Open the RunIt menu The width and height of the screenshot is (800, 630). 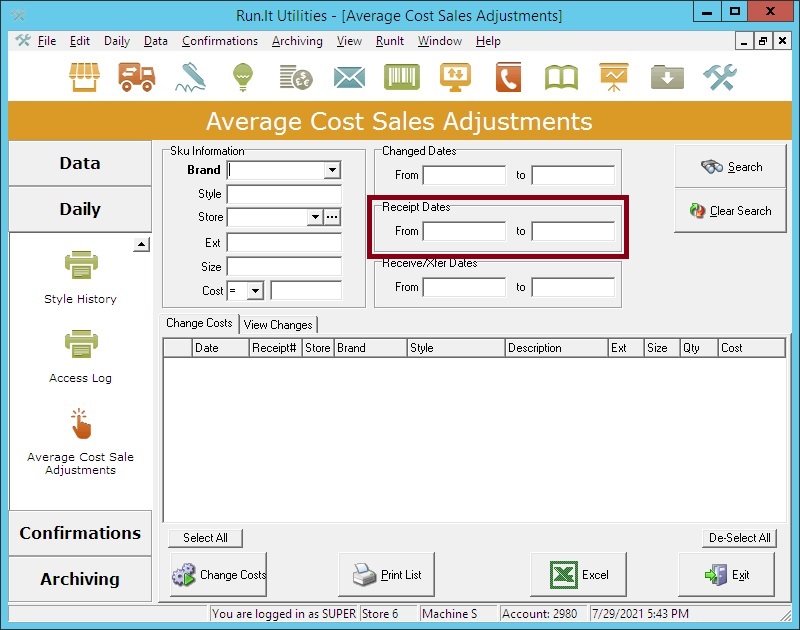point(390,41)
